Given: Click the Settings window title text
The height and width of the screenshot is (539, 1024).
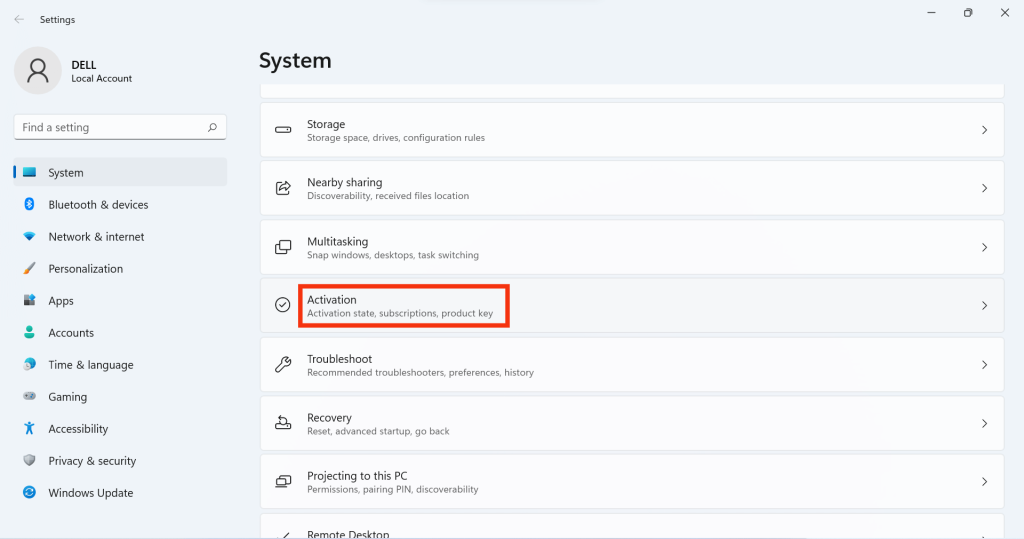Looking at the screenshot, I should pyautogui.click(x=57, y=20).
